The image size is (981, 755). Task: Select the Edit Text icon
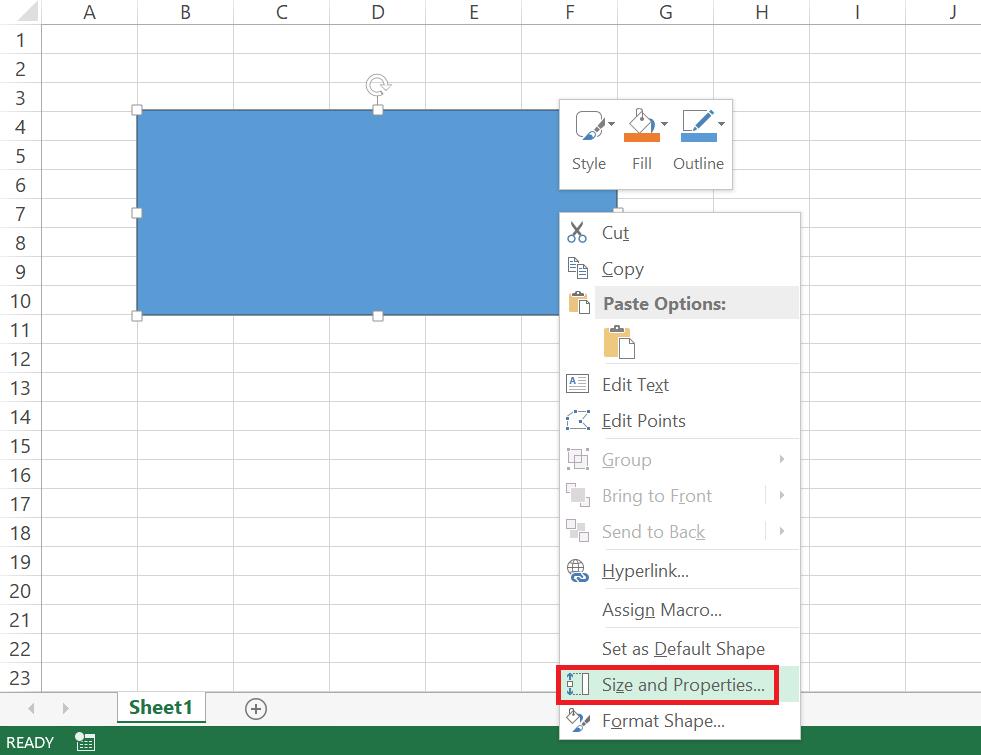(577, 383)
